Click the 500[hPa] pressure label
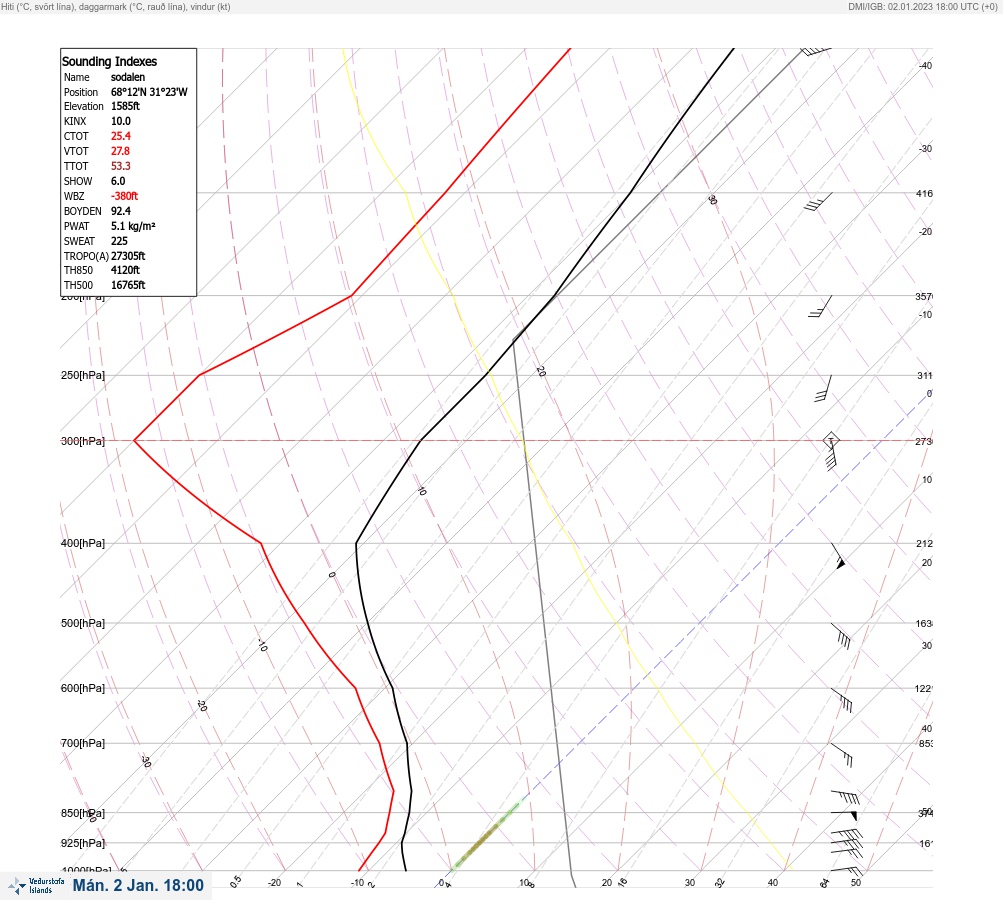Screen dimensions: 1003x900 point(83,623)
